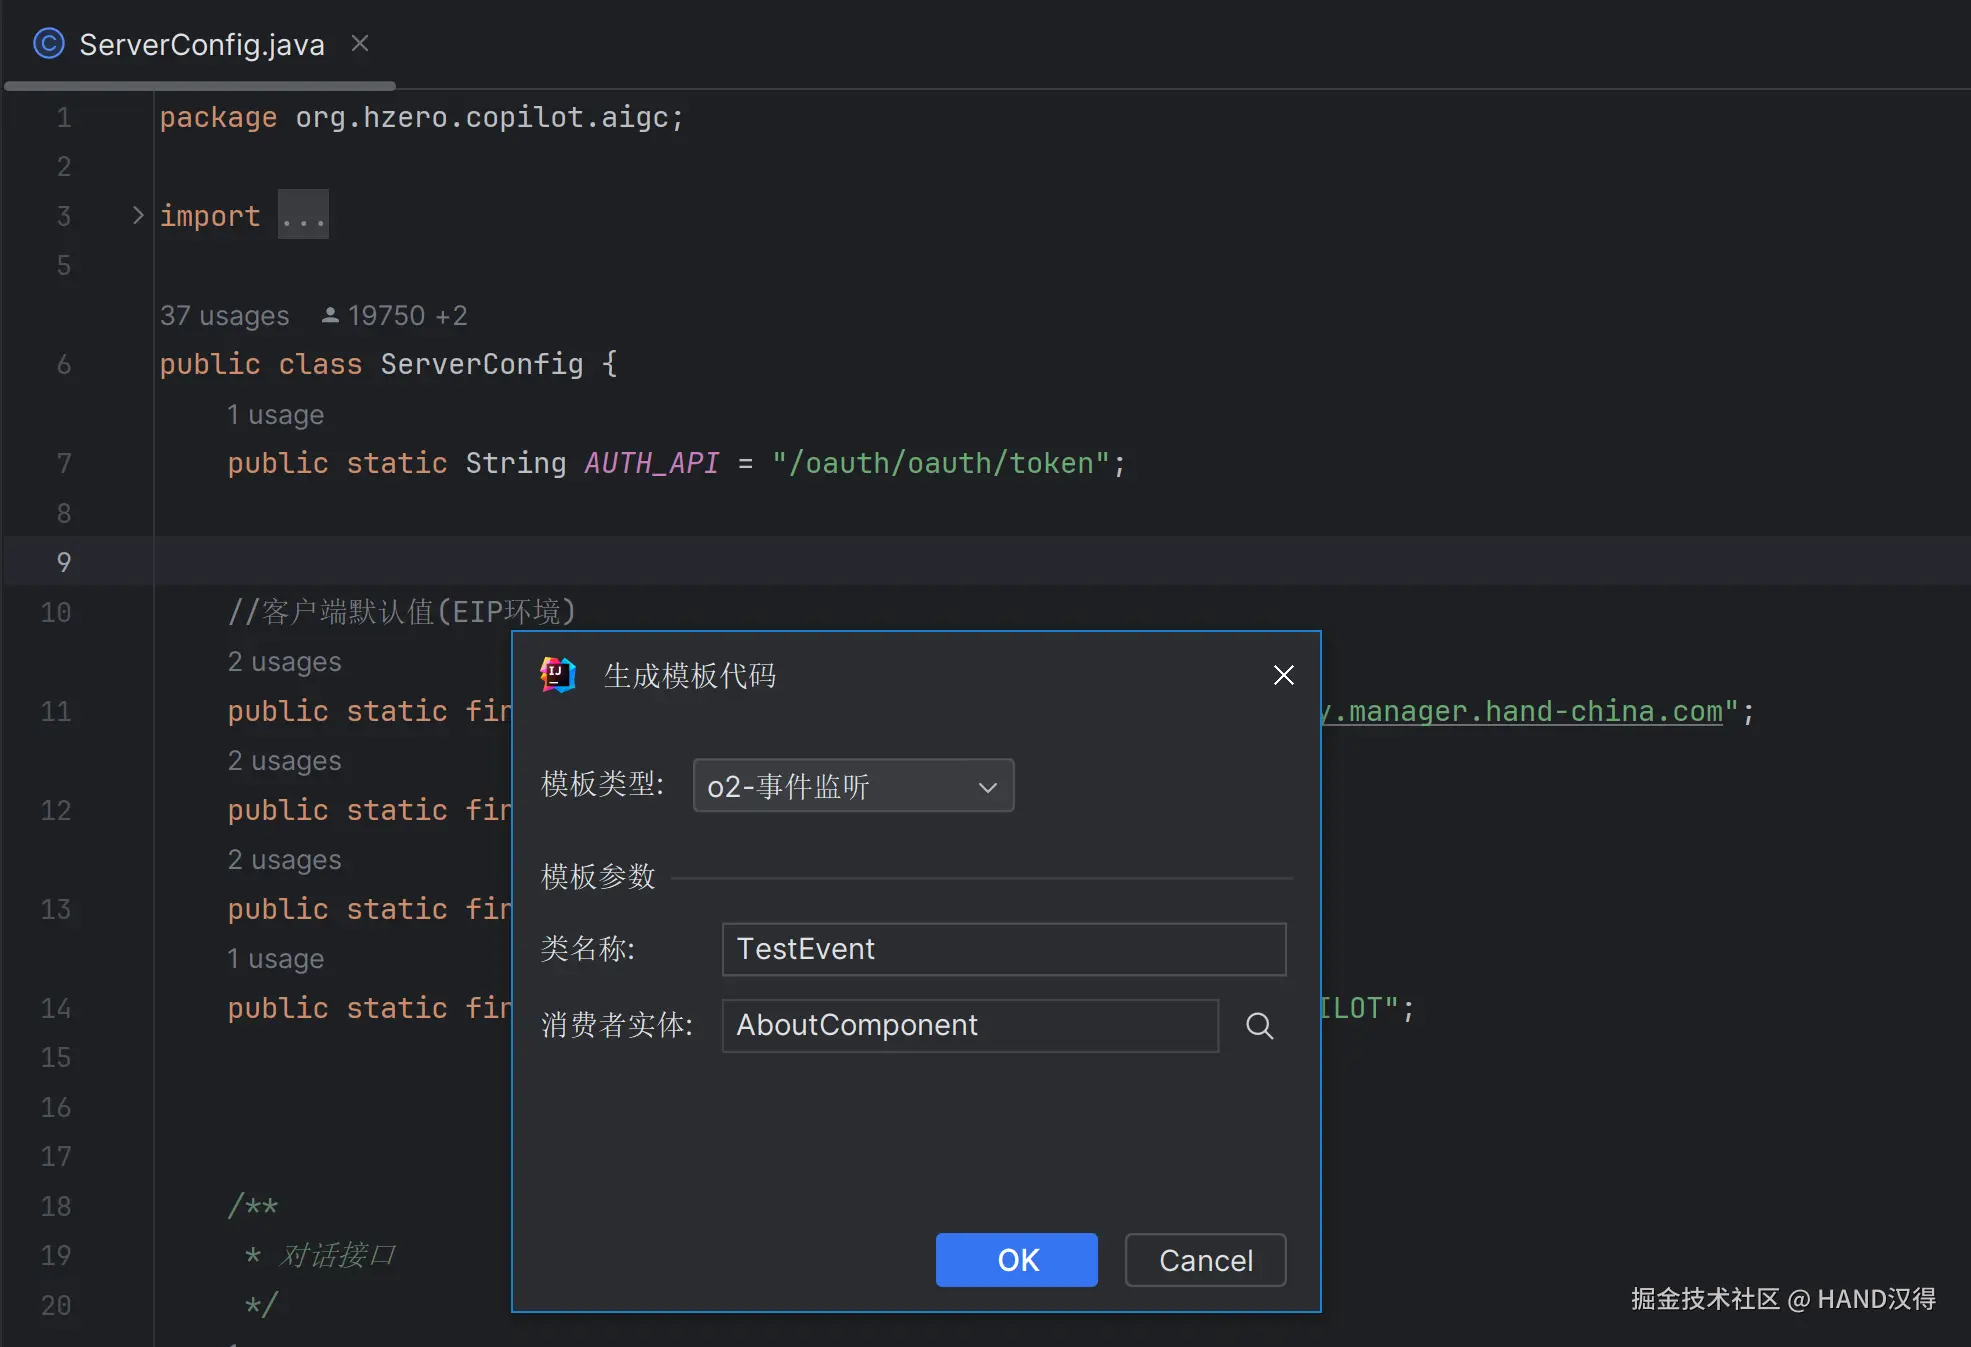Click the IntelliJ logo icon in dialog title
1971x1347 pixels.
(x=558, y=675)
